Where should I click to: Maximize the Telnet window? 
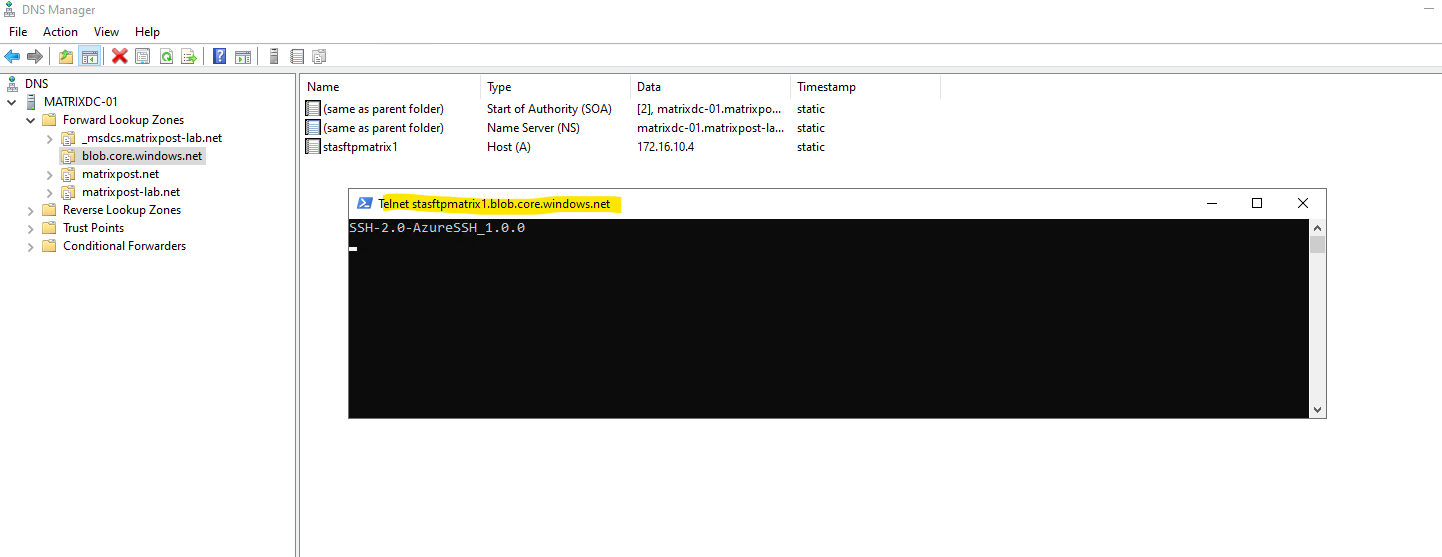point(1257,203)
